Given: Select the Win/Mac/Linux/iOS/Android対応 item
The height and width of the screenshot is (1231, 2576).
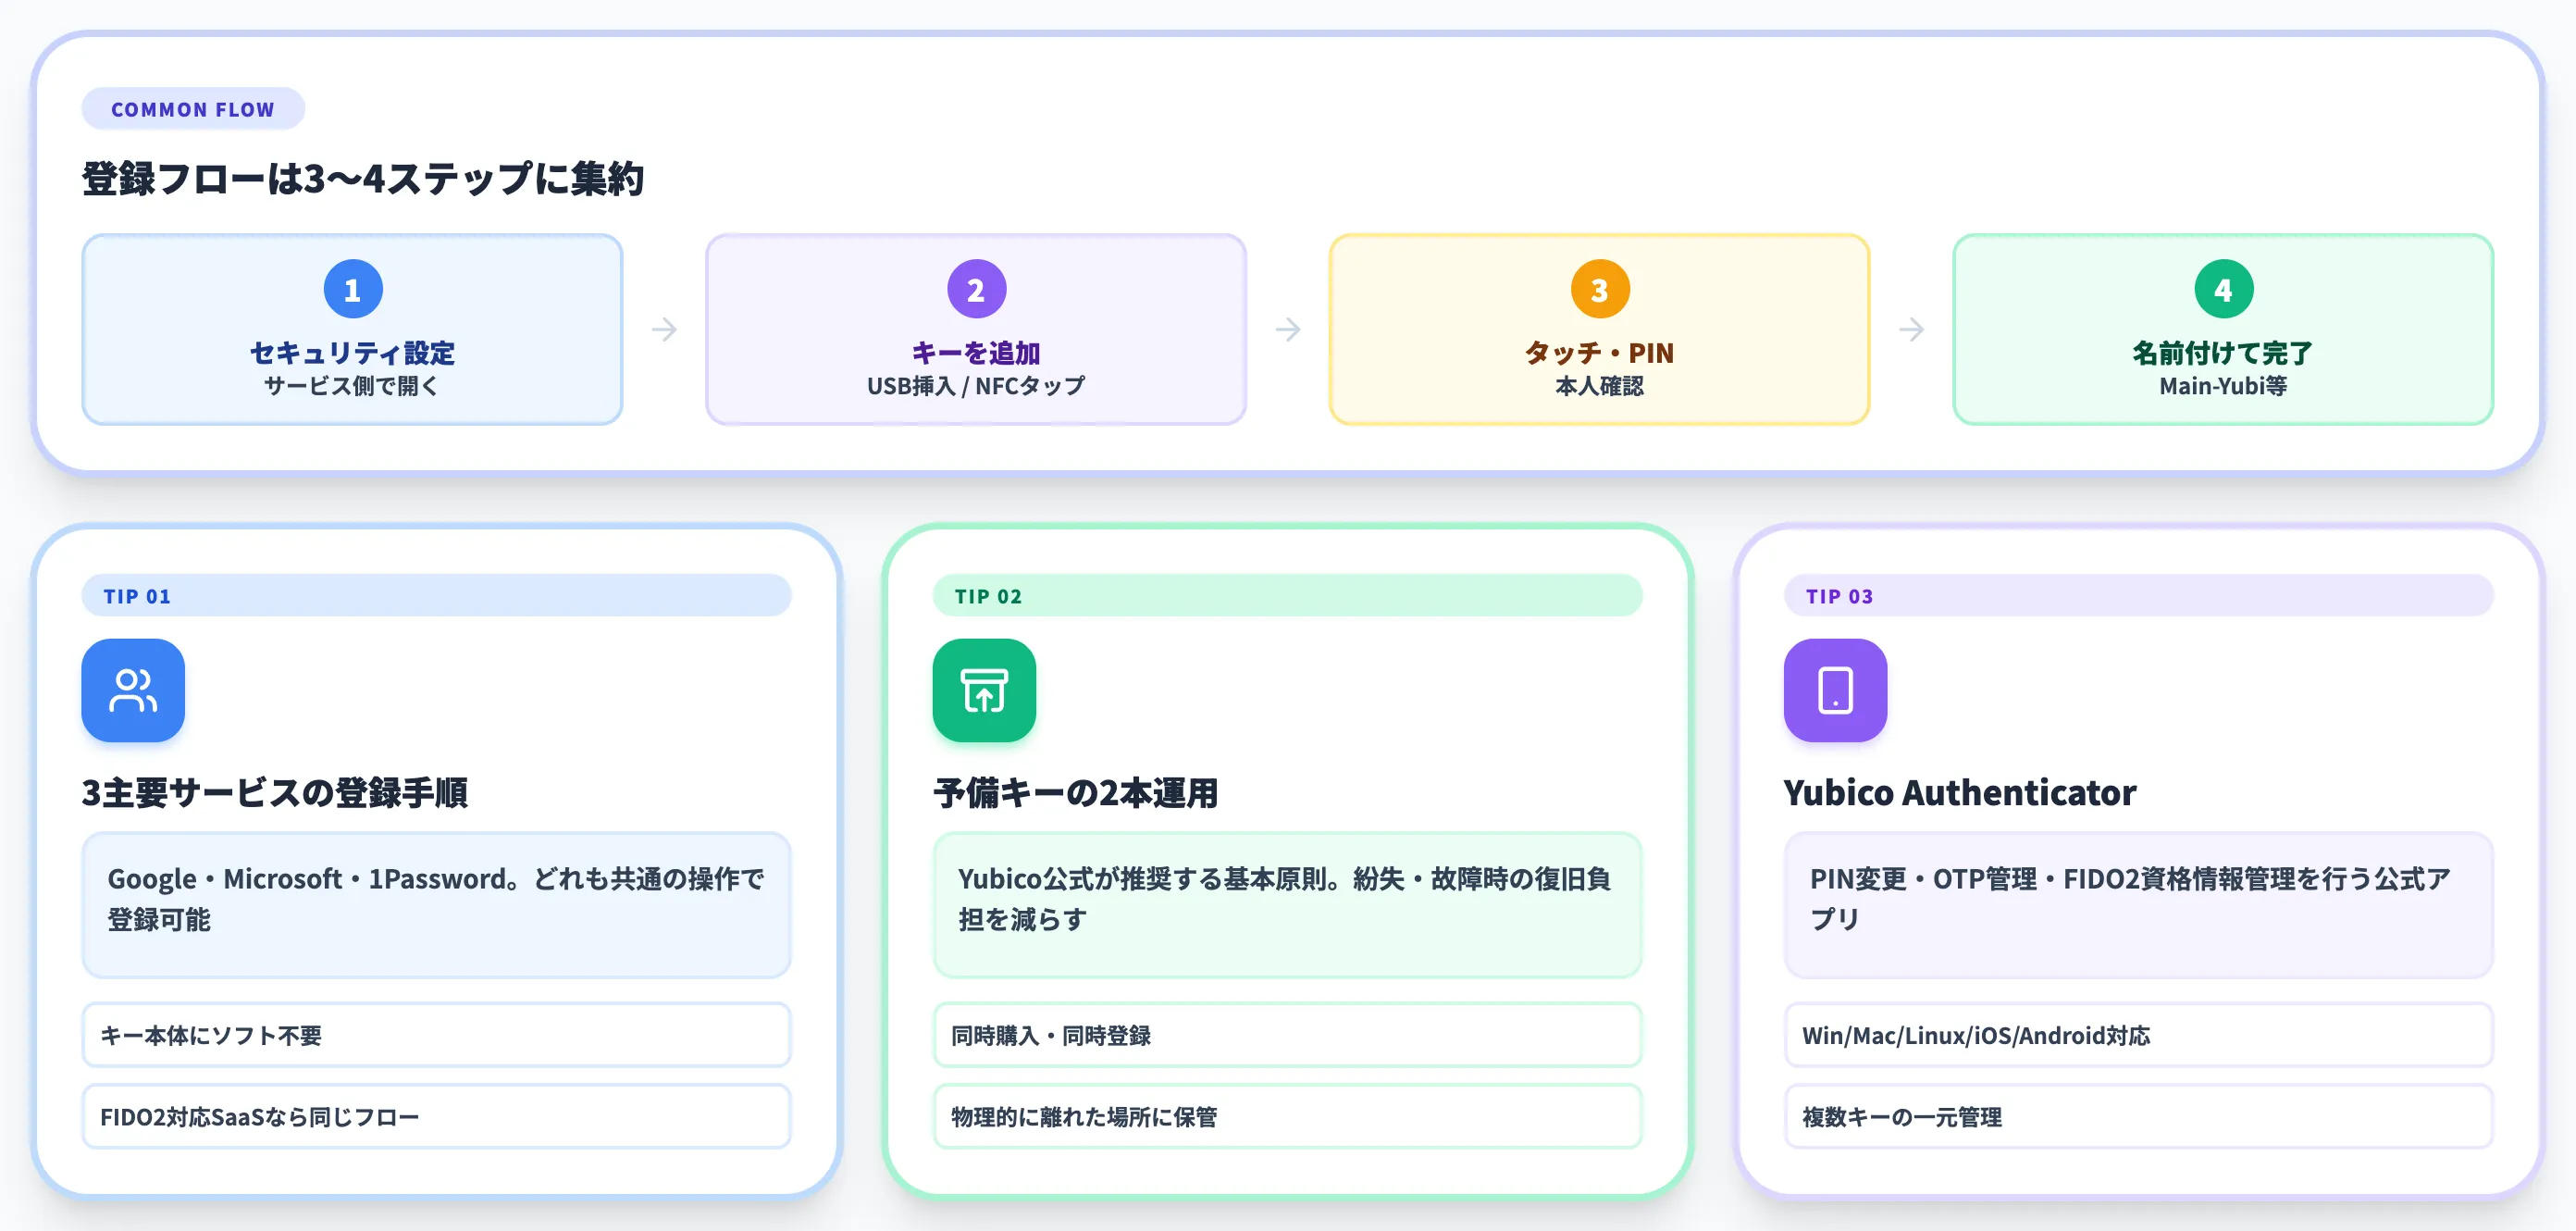Looking at the screenshot, I should (x=2138, y=1035).
